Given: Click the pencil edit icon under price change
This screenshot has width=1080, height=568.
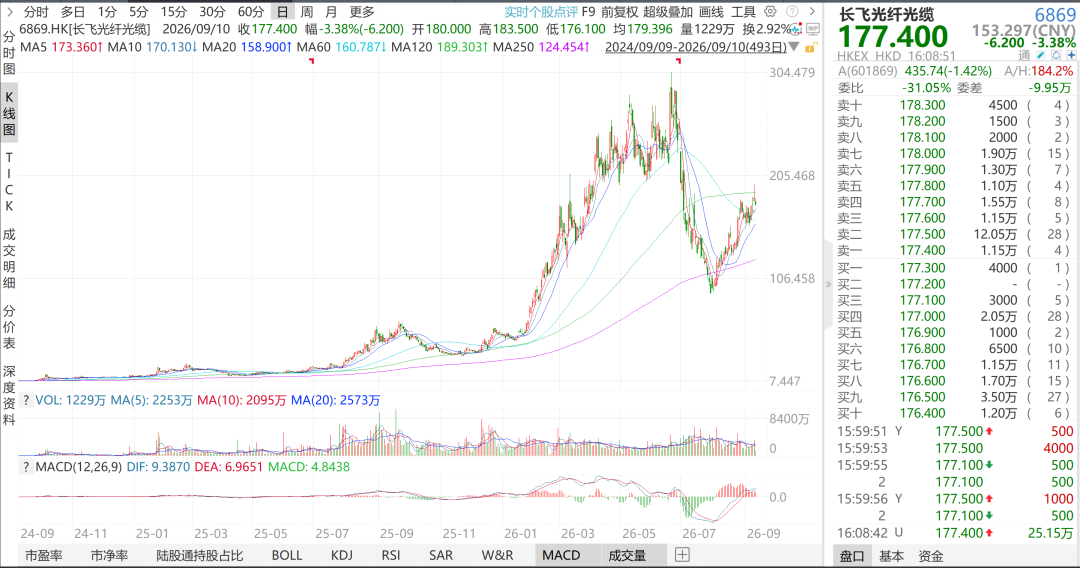Looking at the screenshot, I should pyautogui.click(x=1043, y=55).
